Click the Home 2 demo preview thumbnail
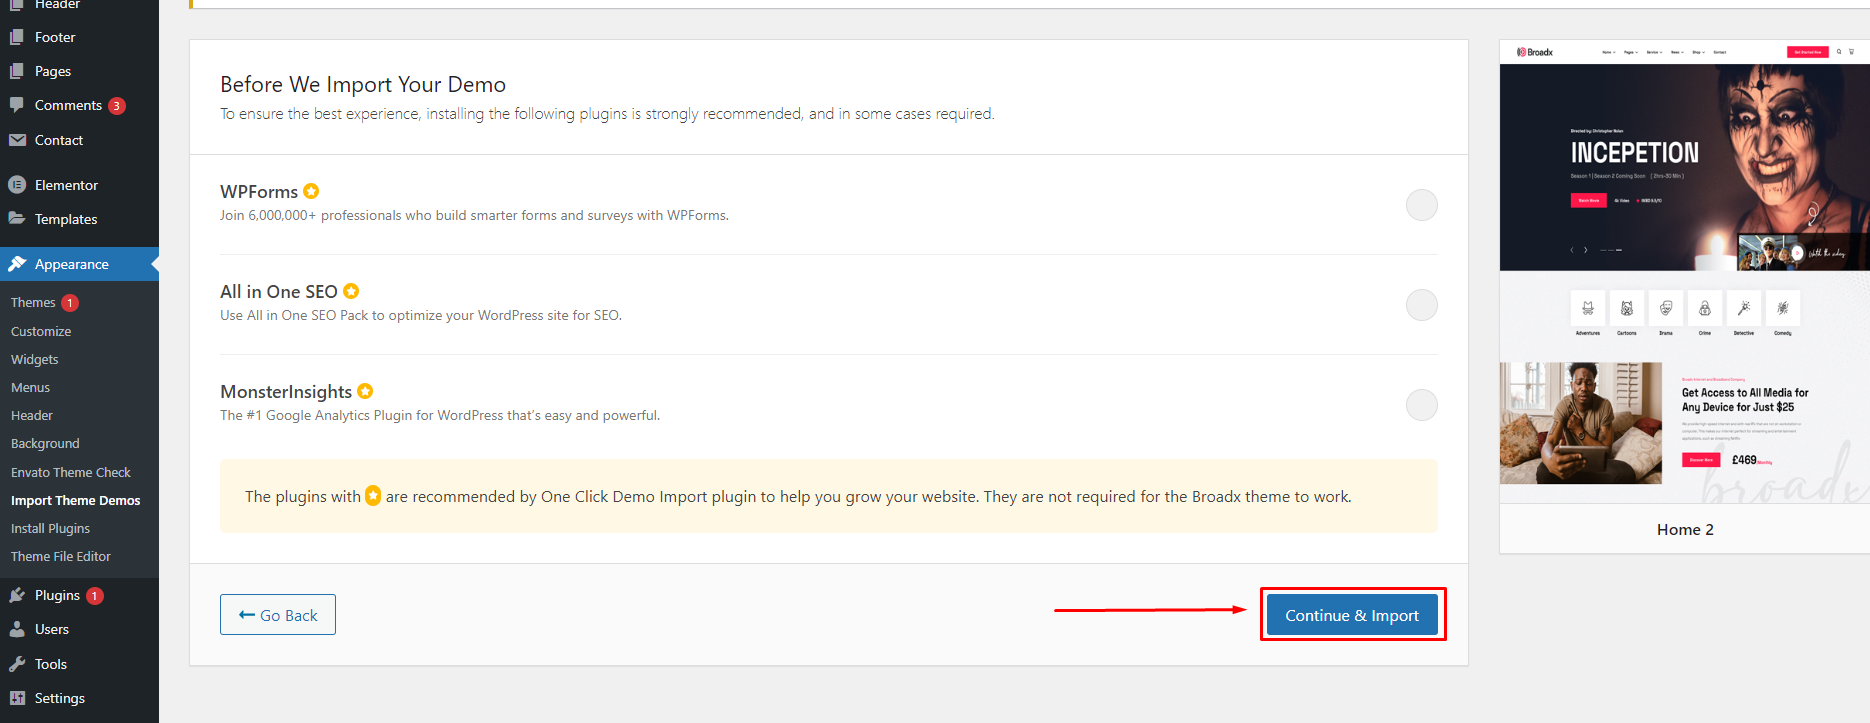1870x723 pixels. point(1684,272)
